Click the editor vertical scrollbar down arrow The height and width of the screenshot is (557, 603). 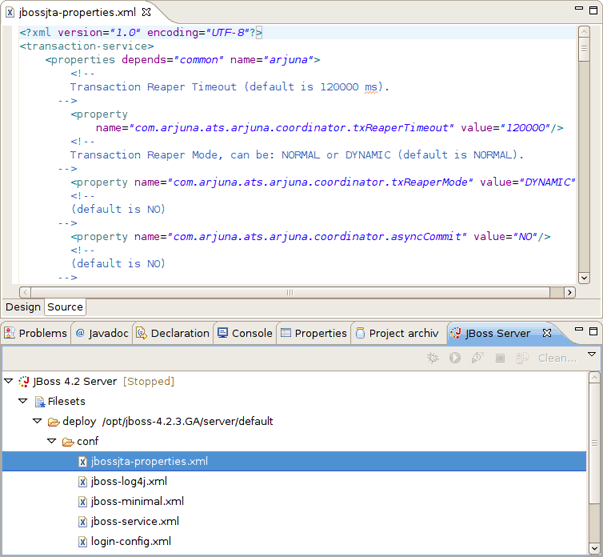pyautogui.click(x=584, y=278)
